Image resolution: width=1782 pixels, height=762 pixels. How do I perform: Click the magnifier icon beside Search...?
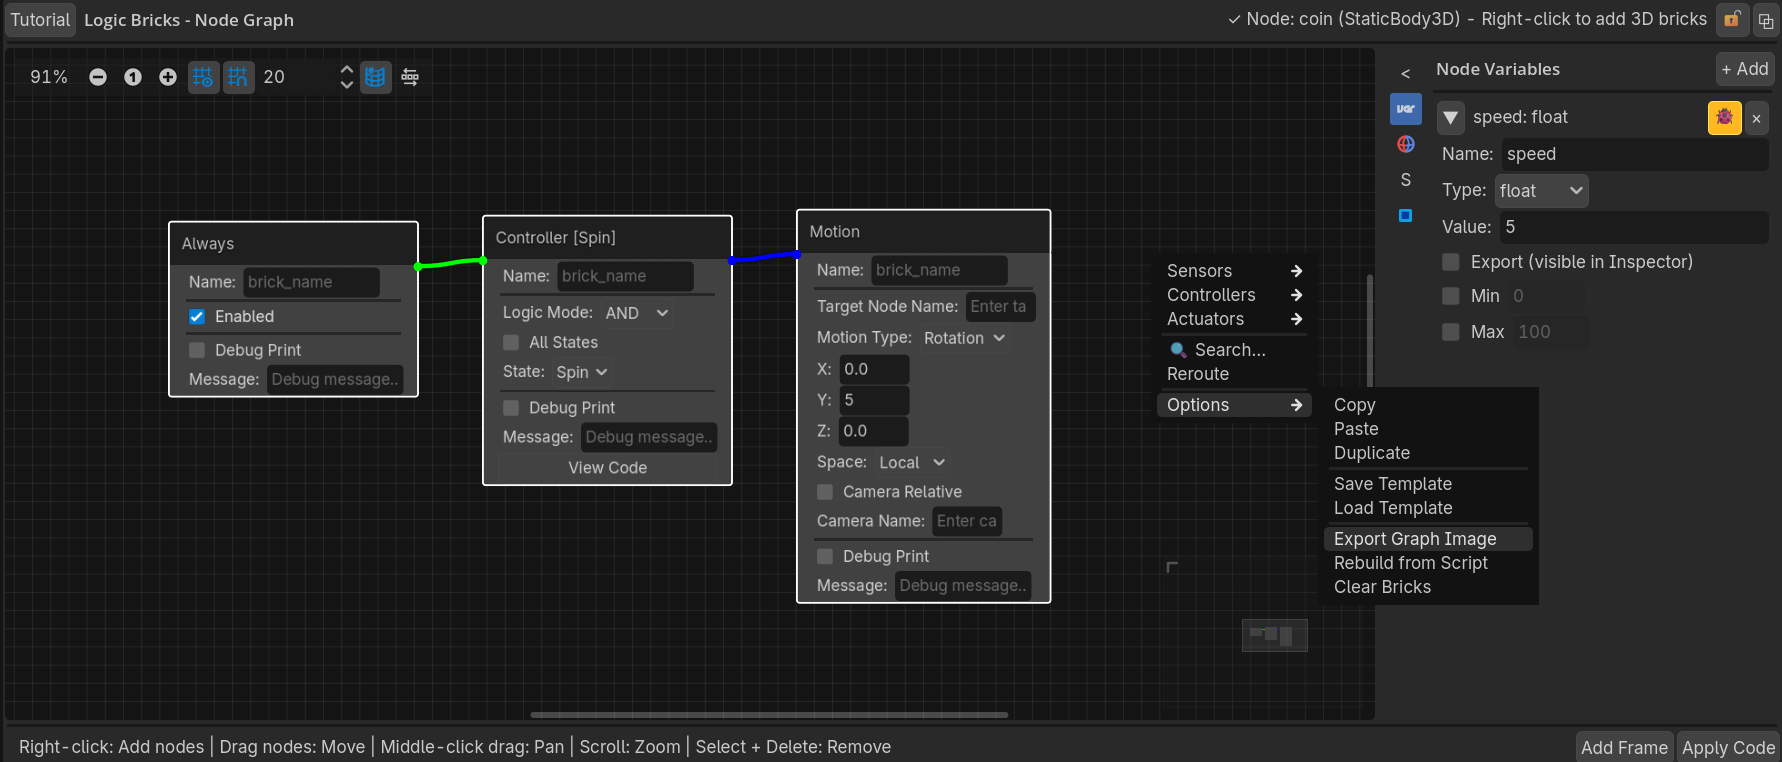[x=1178, y=350]
